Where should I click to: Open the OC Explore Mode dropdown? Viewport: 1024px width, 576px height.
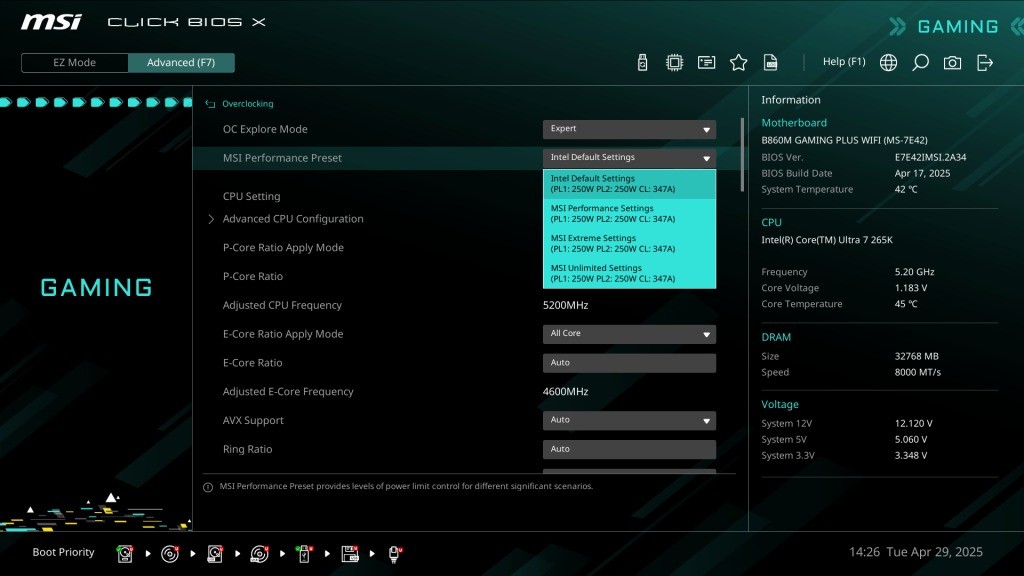coord(629,129)
